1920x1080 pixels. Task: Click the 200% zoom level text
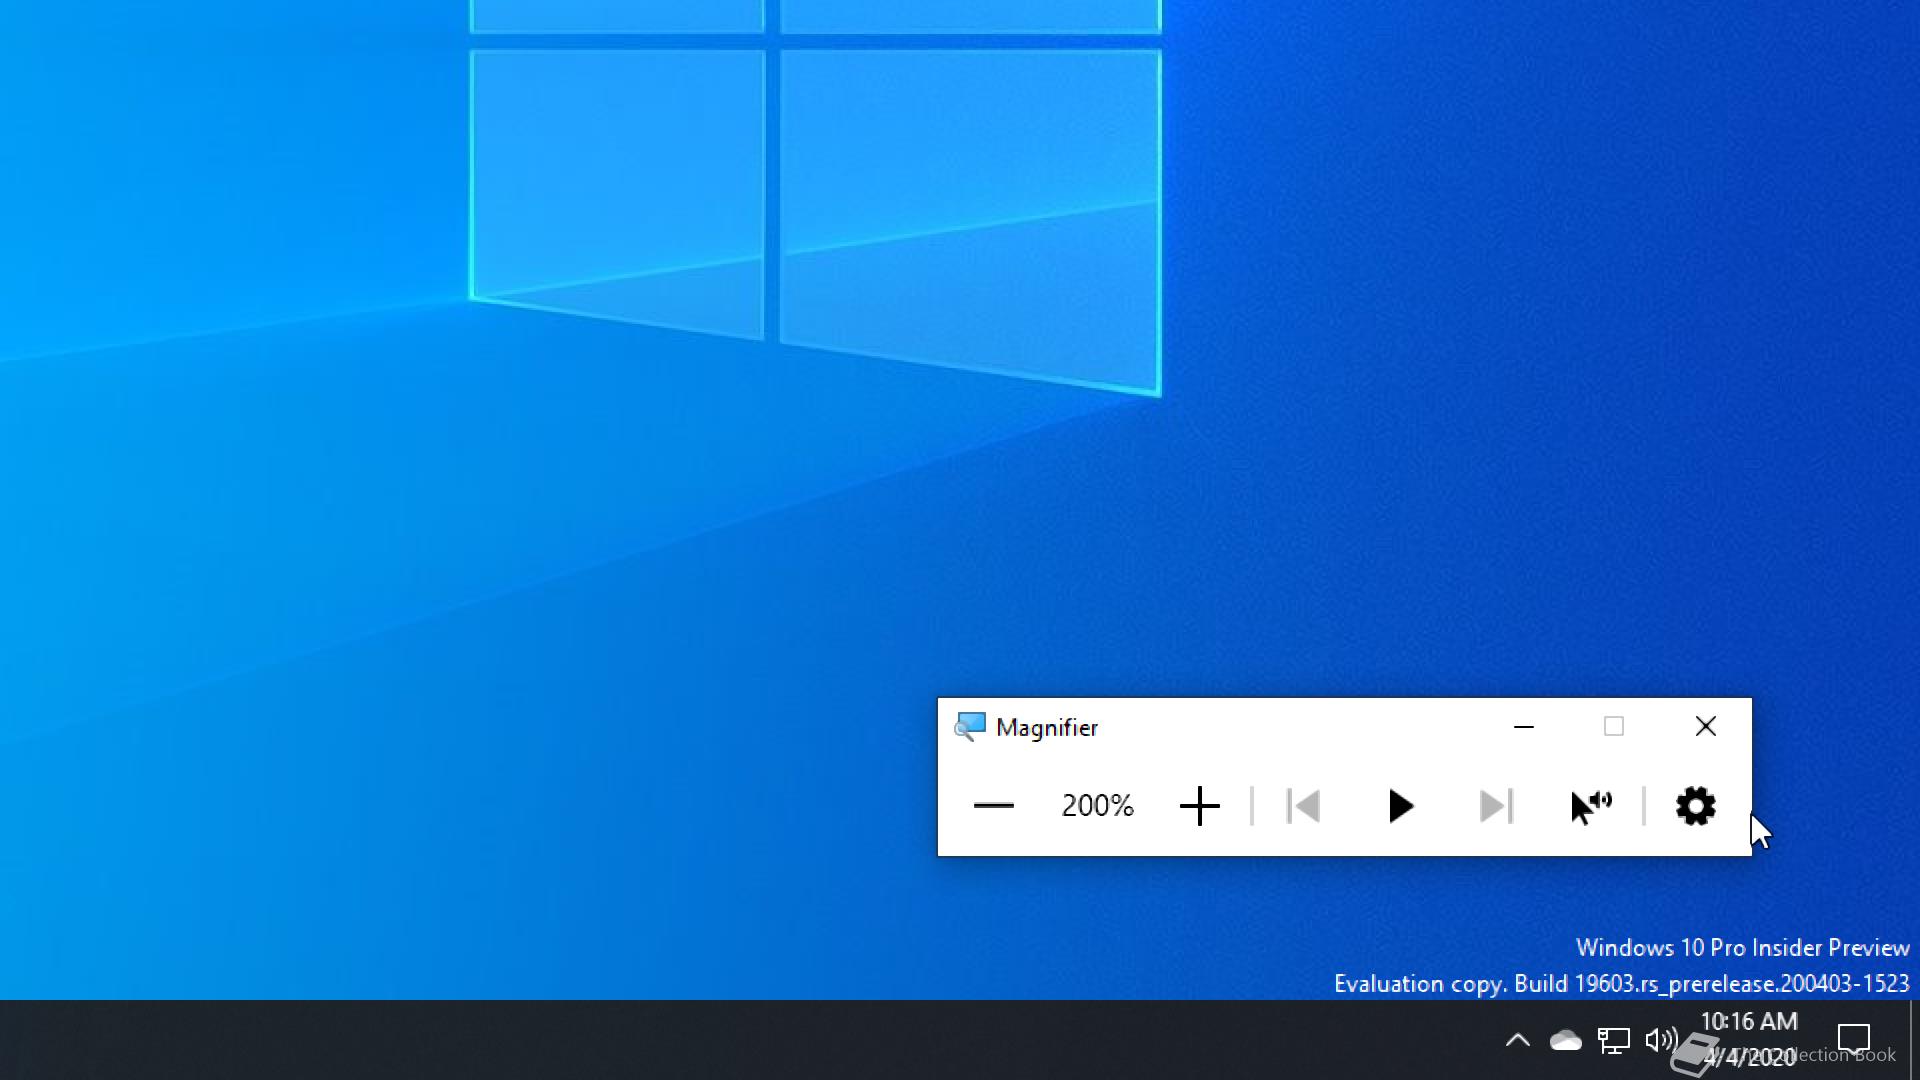1097,806
